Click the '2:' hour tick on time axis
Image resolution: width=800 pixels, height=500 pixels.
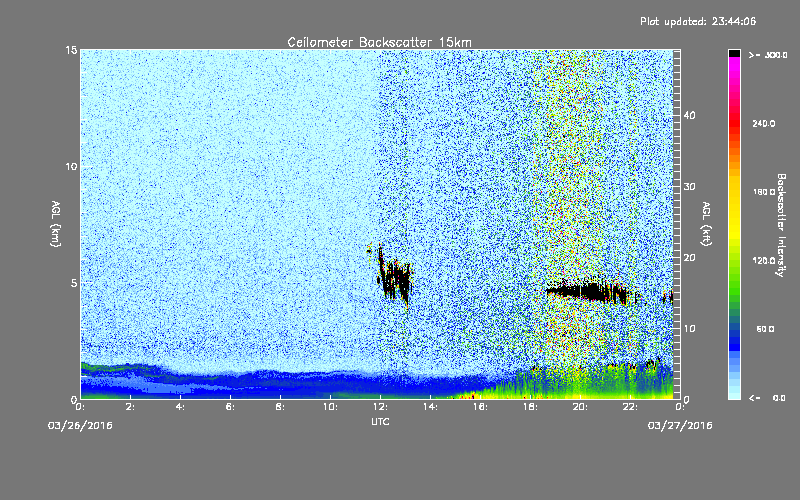click(131, 407)
